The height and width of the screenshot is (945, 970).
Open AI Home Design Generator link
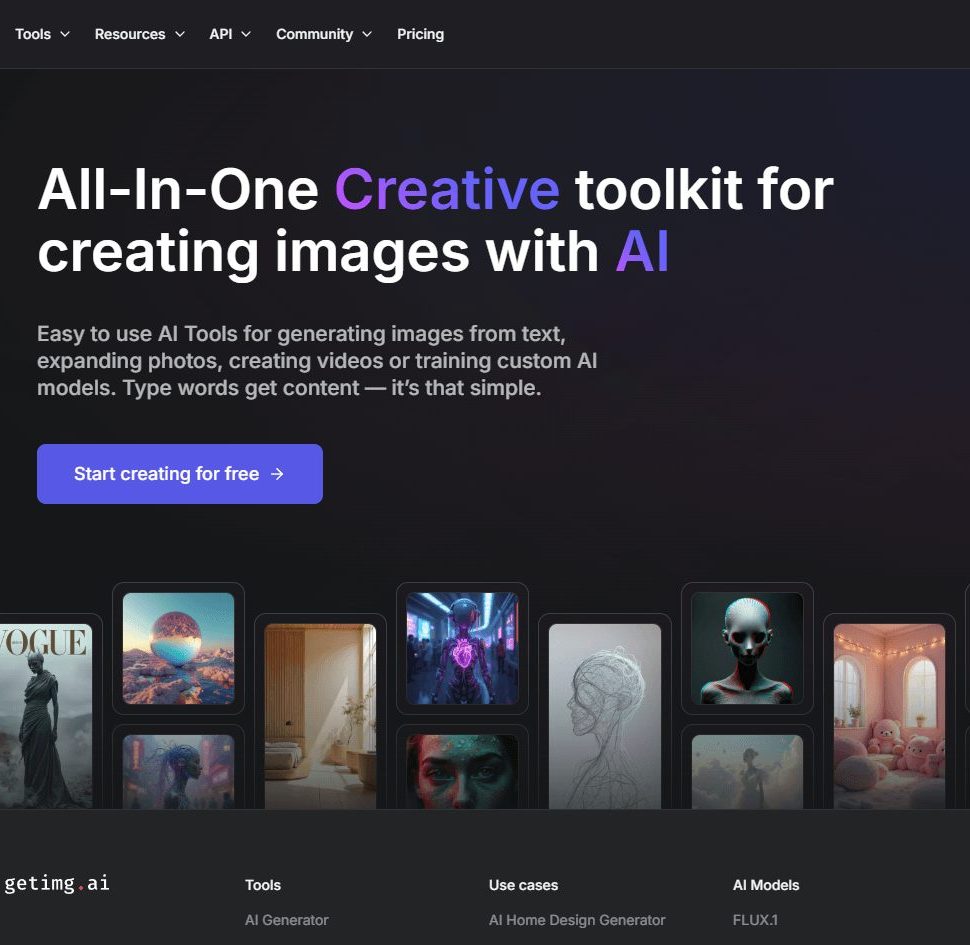point(576,920)
